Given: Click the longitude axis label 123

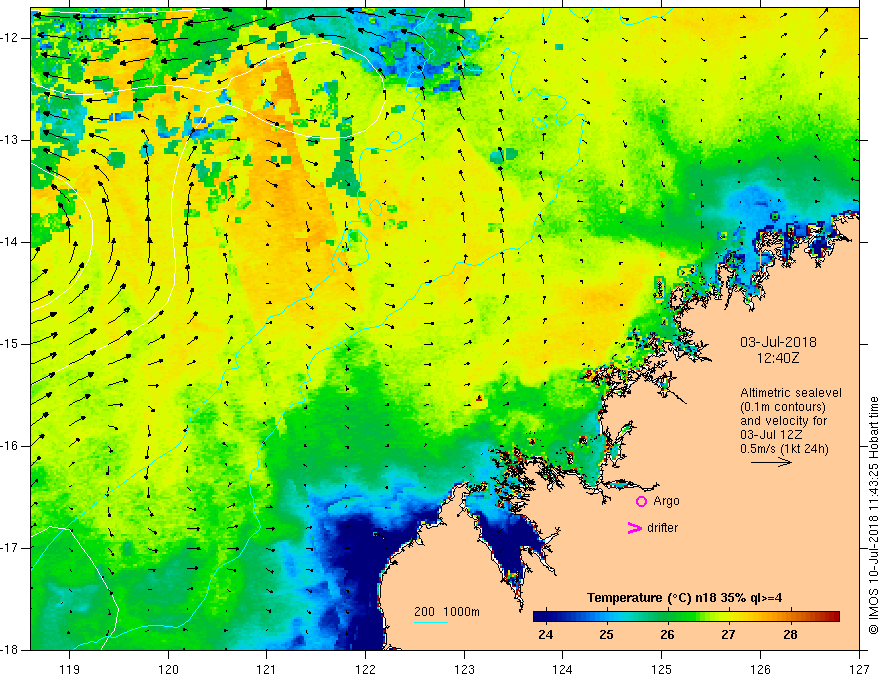Looking at the screenshot, I should (464, 669).
